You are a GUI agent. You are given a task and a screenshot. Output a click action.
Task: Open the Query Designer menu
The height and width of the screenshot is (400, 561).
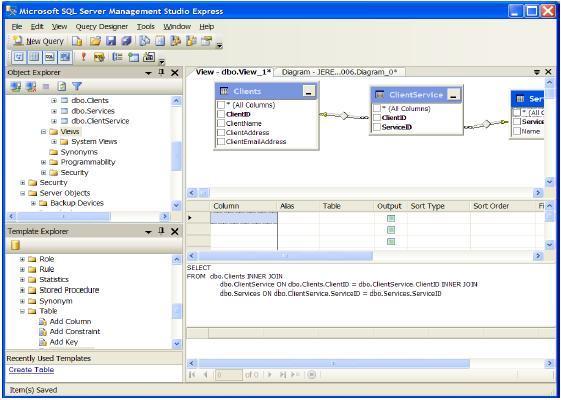[x=102, y=26]
